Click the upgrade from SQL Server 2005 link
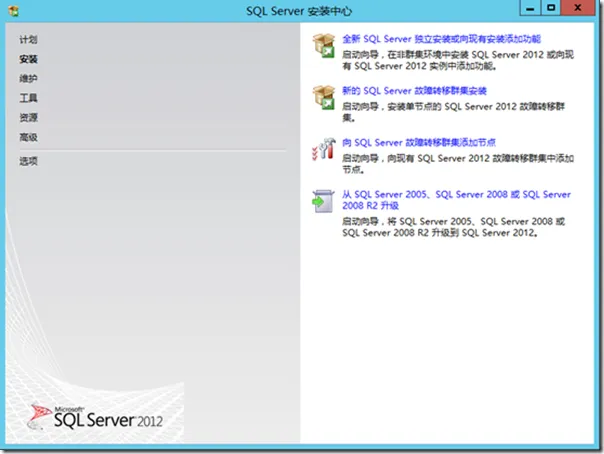 (x=456, y=200)
